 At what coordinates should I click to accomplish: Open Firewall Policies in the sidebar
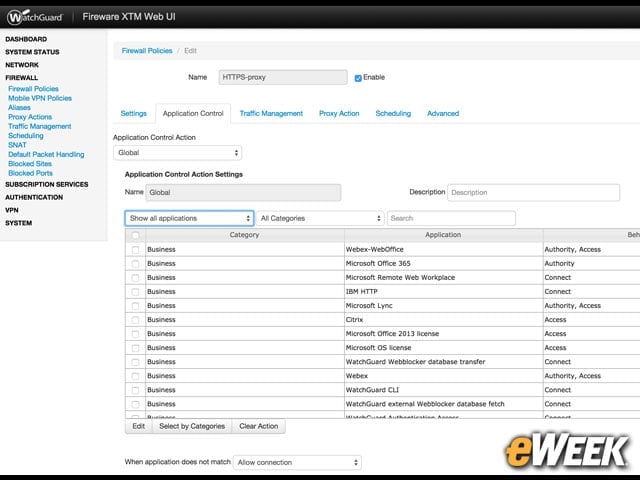33,89
